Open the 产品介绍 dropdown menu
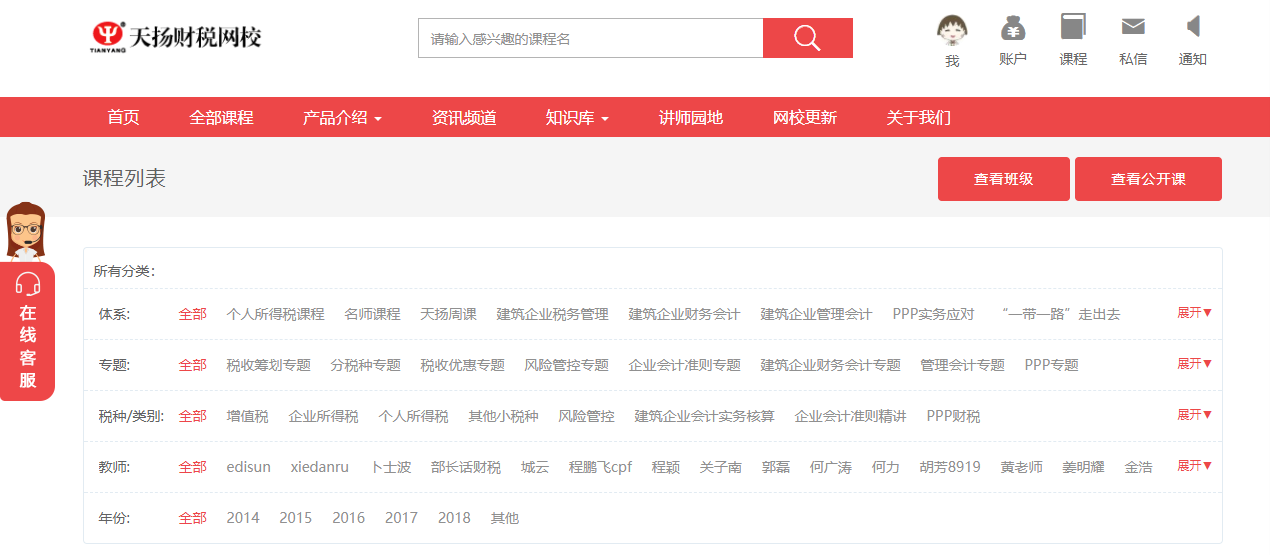 342,118
